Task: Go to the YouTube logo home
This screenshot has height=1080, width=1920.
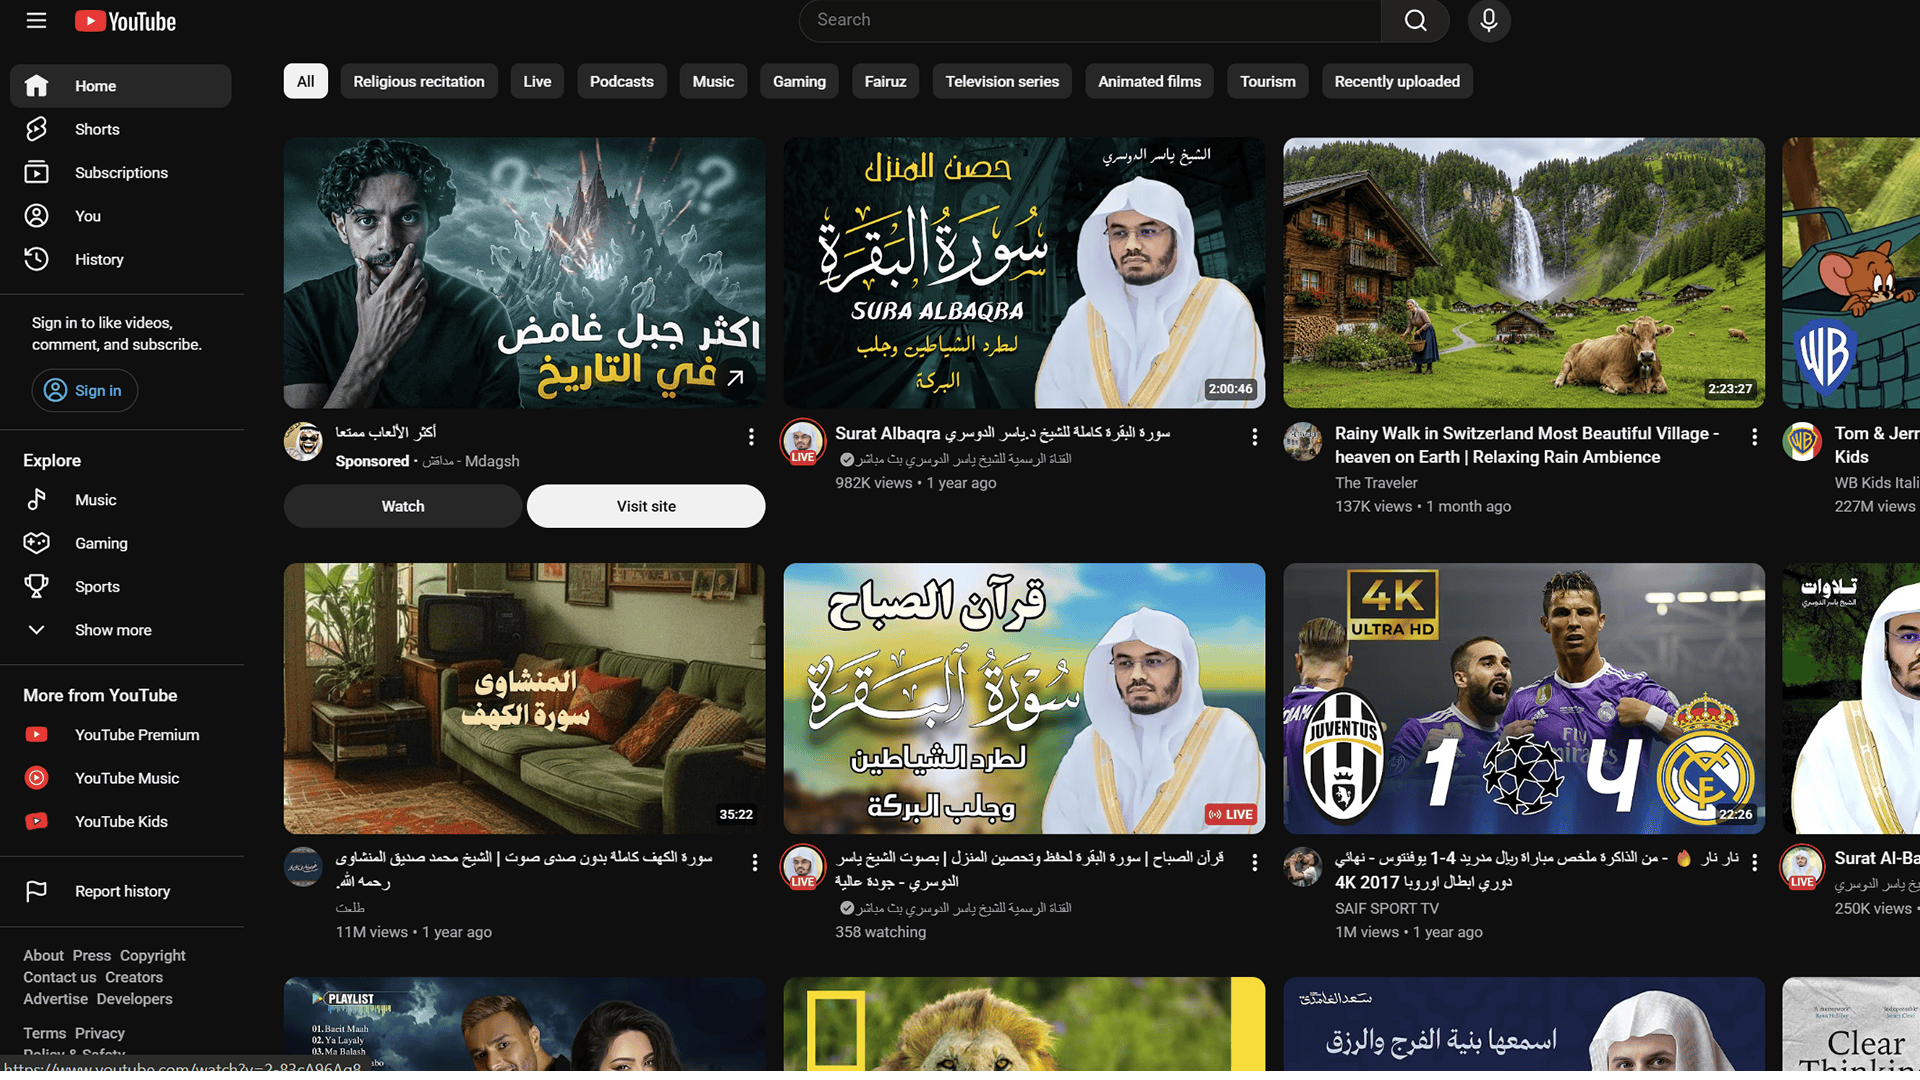Action: 125,21
